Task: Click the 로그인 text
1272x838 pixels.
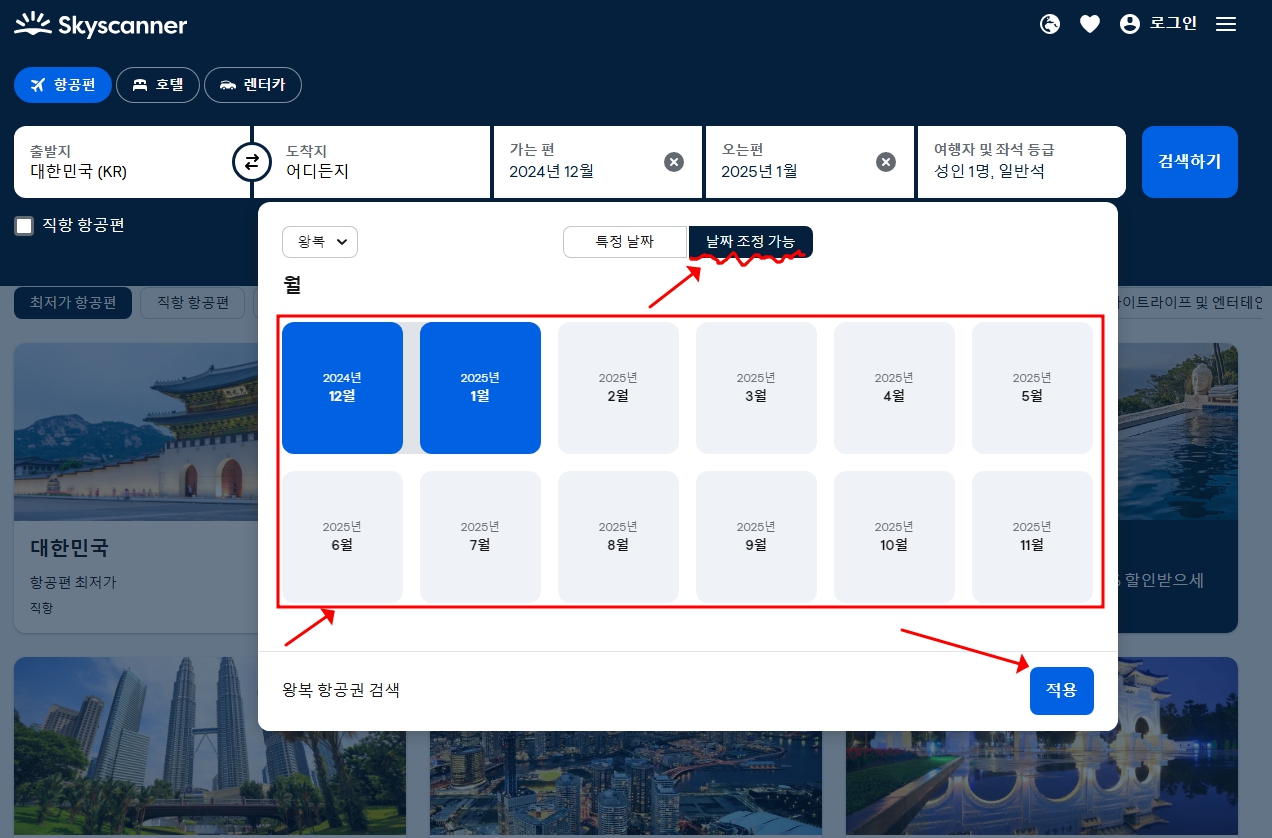Action: [1173, 24]
